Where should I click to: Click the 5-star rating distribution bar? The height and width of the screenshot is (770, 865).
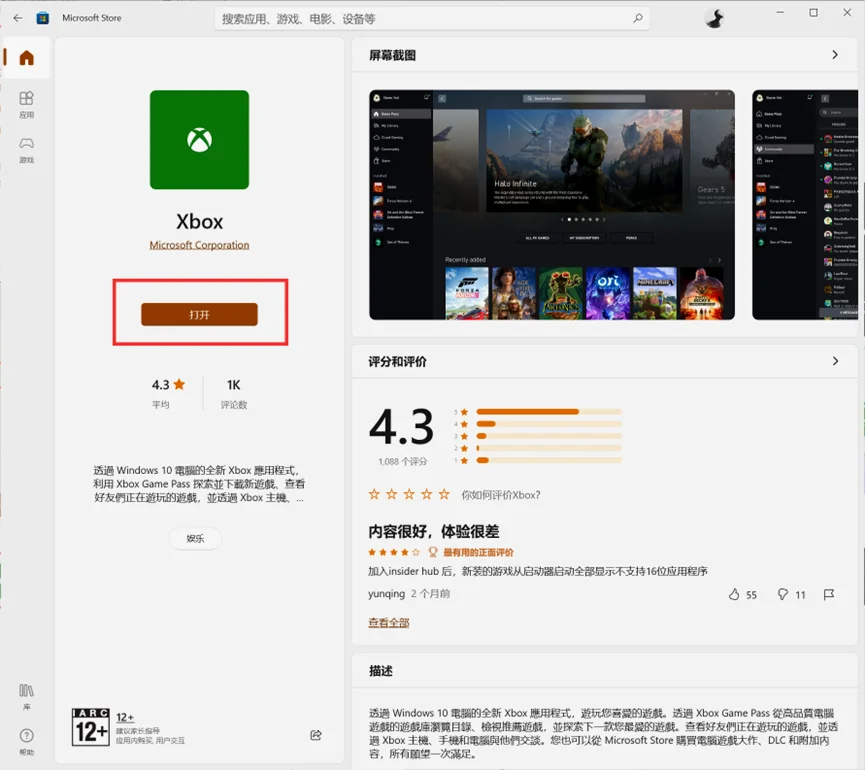click(549, 411)
